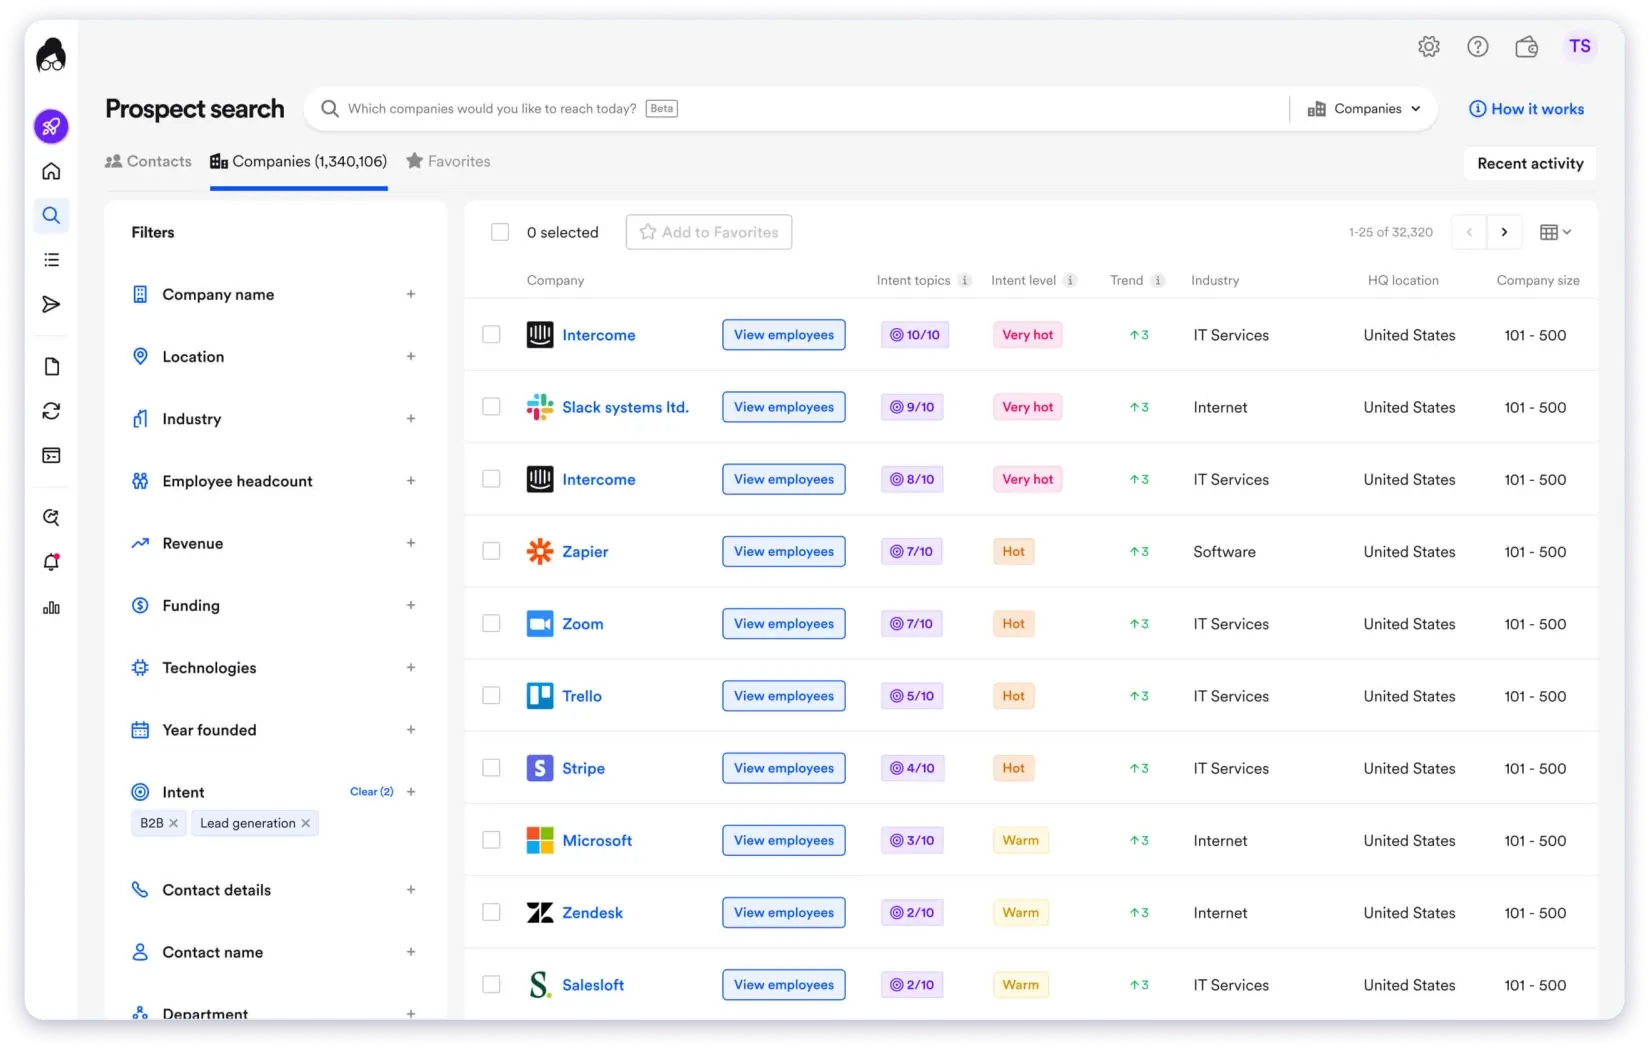Viewport: 1650px width, 1050px height.
Task: Click the help question mark icon
Action: [x=1477, y=47]
